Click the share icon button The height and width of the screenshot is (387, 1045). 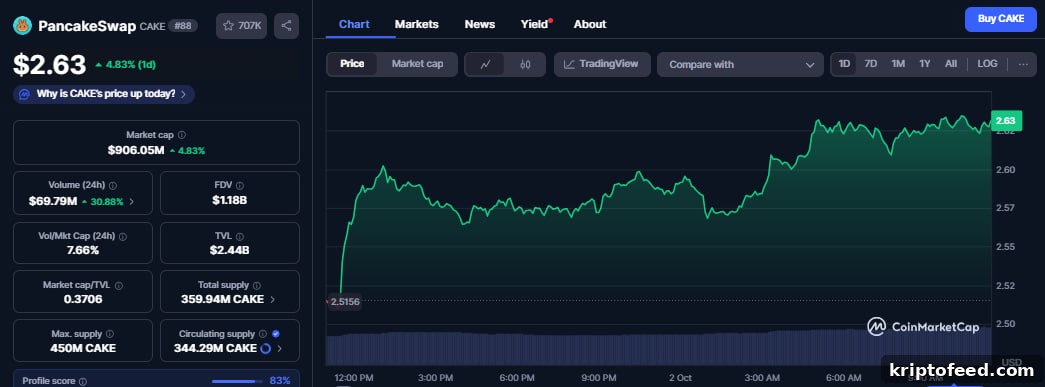[x=287, y=25]
